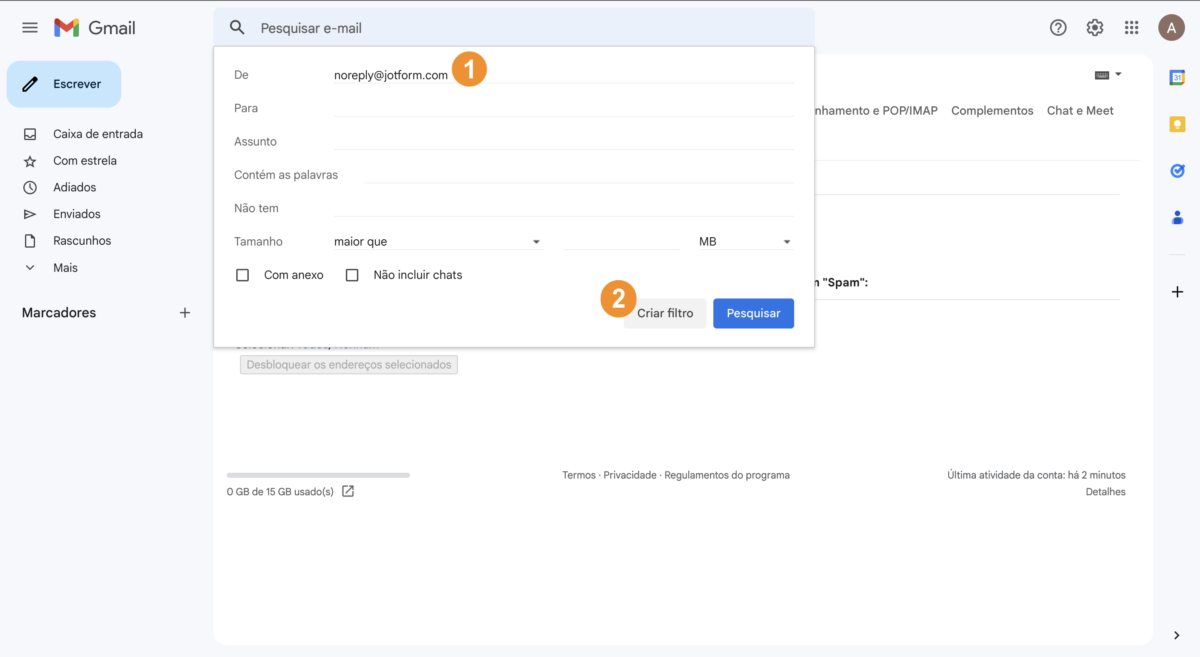Screen dimensions: 1200x657
Task: Switch to Chat e Meet tab
Action: click(1080, 111)
